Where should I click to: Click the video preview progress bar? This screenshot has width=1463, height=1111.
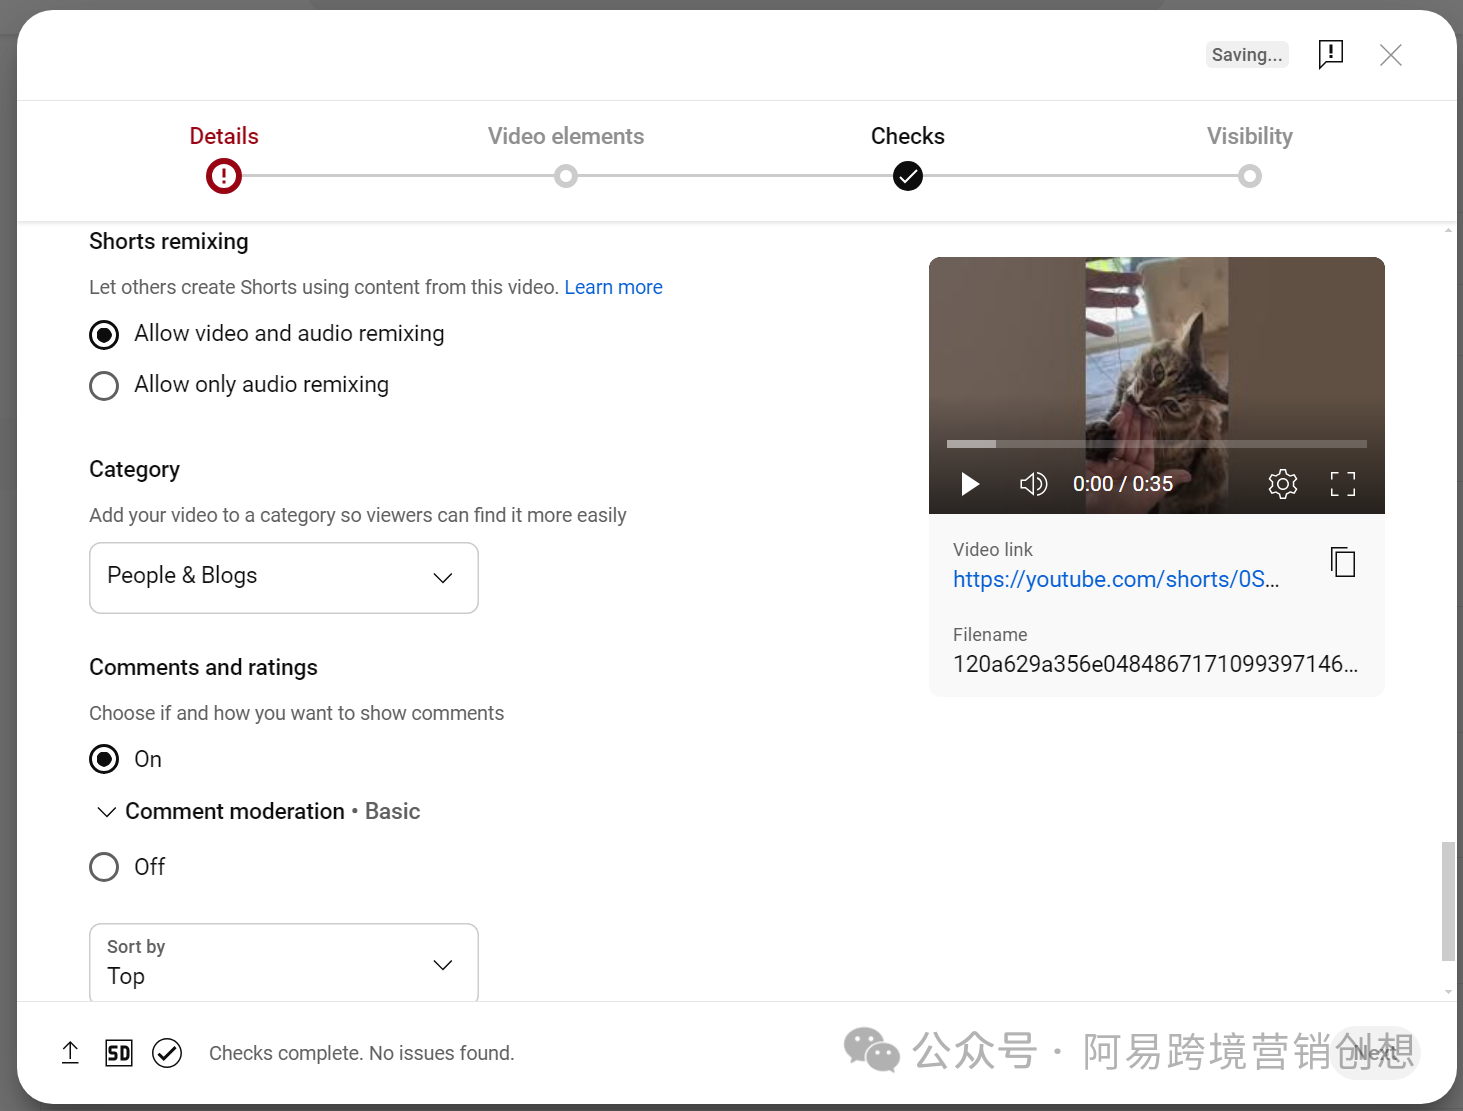(1156, 444)
